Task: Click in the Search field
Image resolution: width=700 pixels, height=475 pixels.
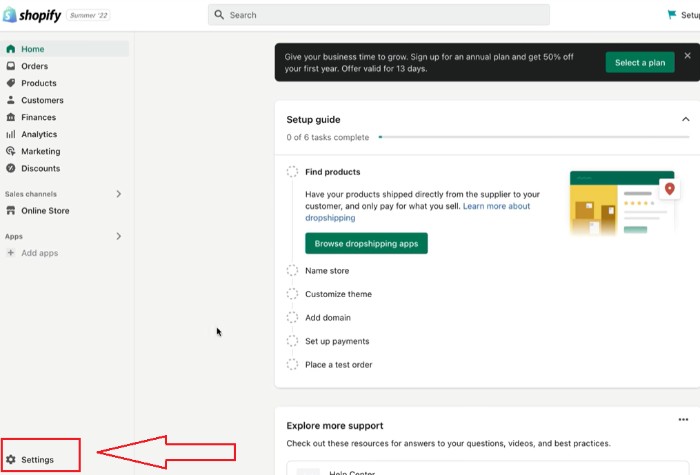Action: point(379,15)
